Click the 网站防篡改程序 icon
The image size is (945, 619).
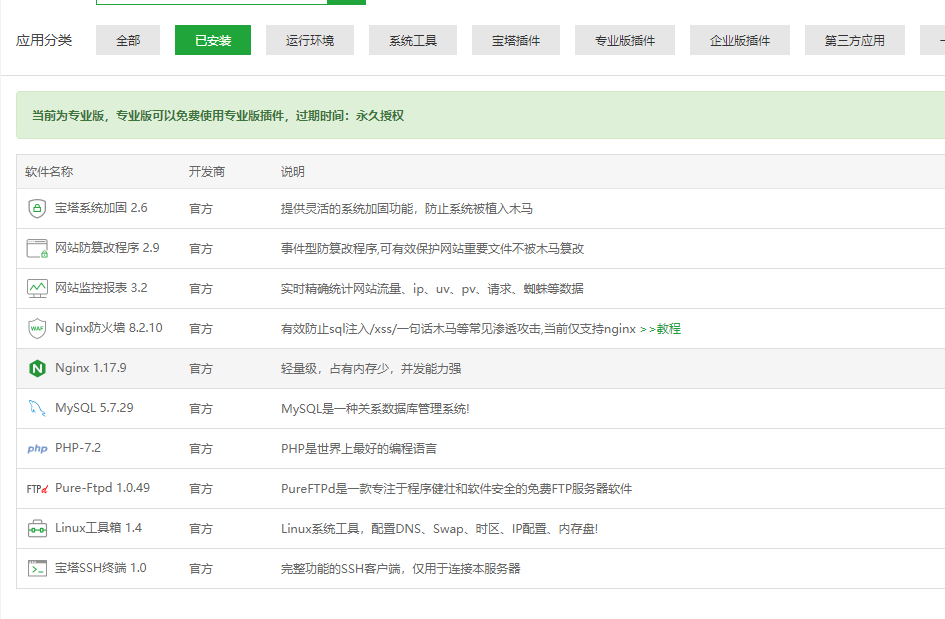(x=37, y=248)
